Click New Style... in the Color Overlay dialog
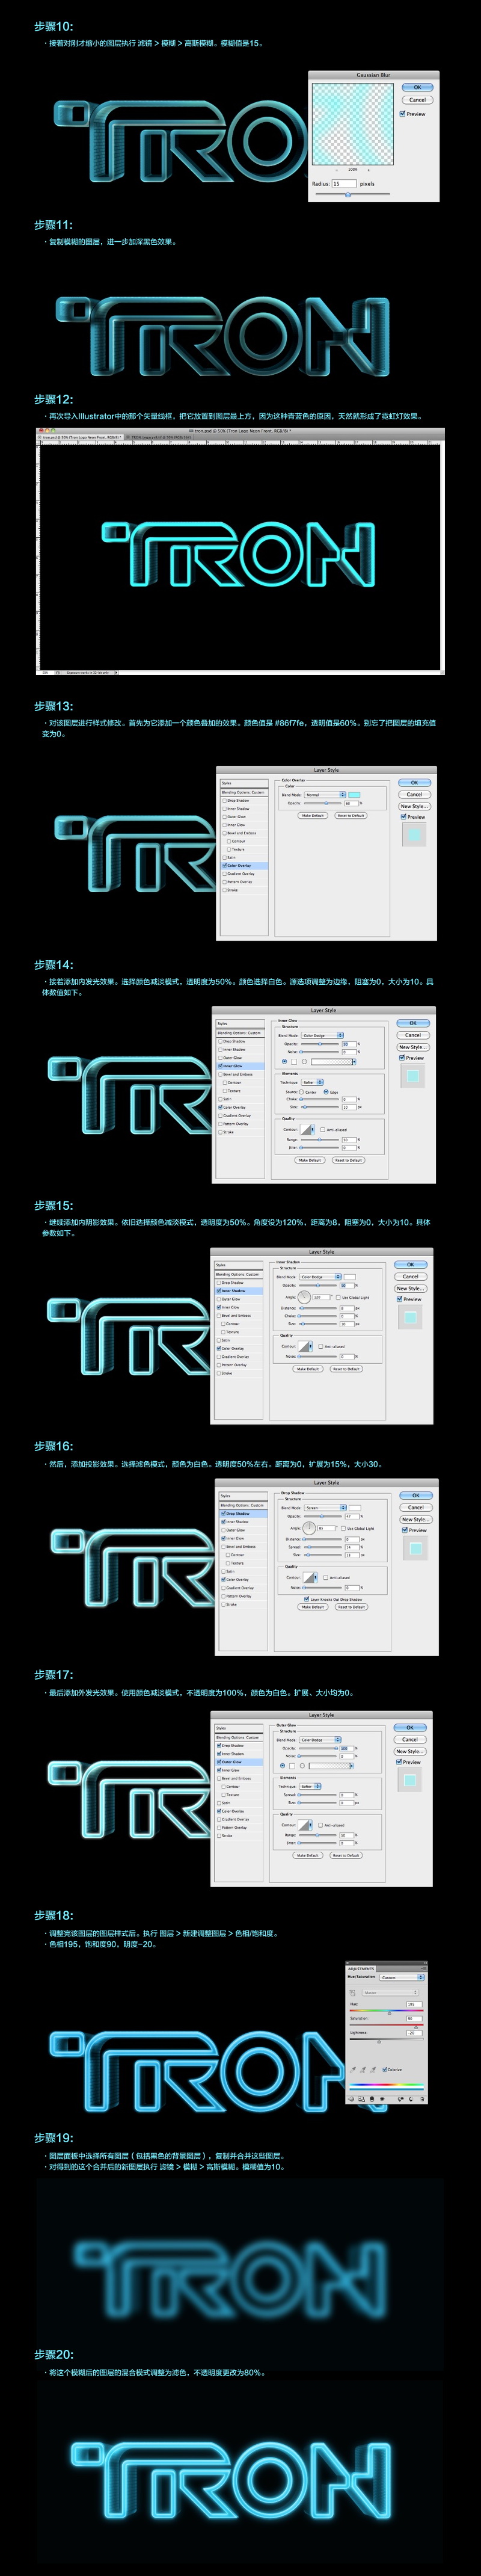 (415, 806)
